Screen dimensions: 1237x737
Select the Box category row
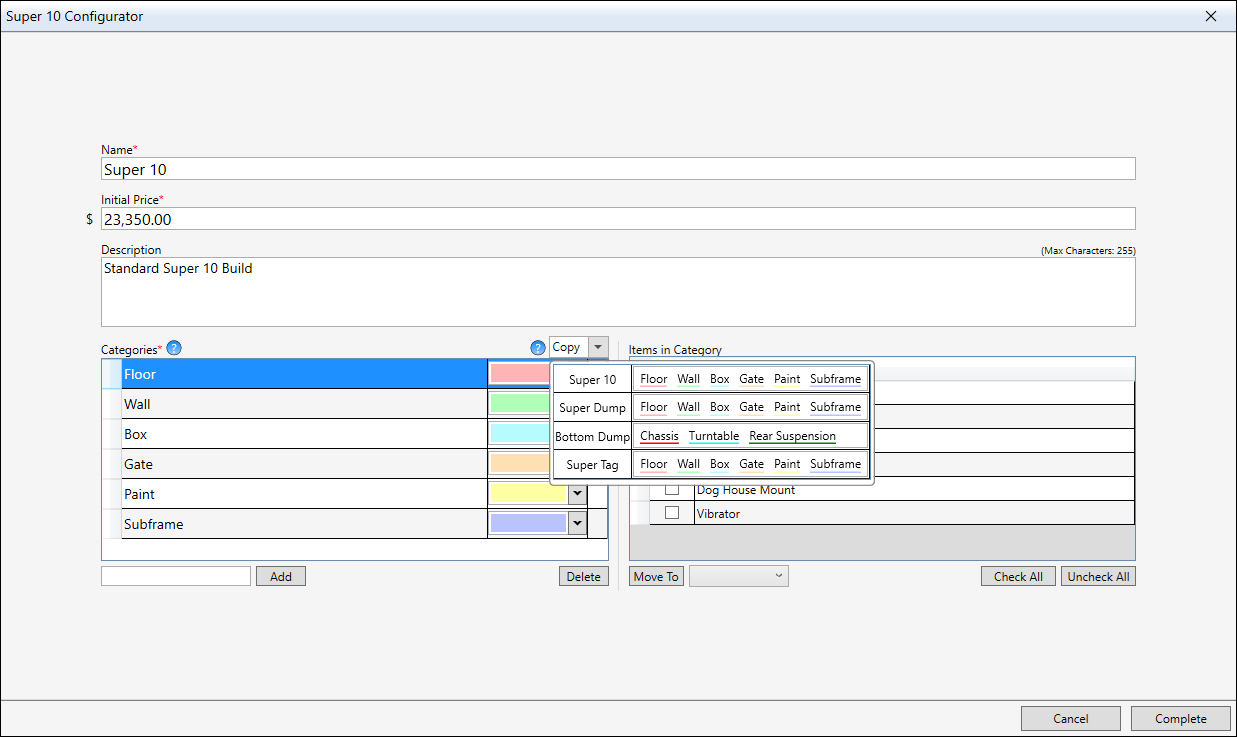click(300, 434)
